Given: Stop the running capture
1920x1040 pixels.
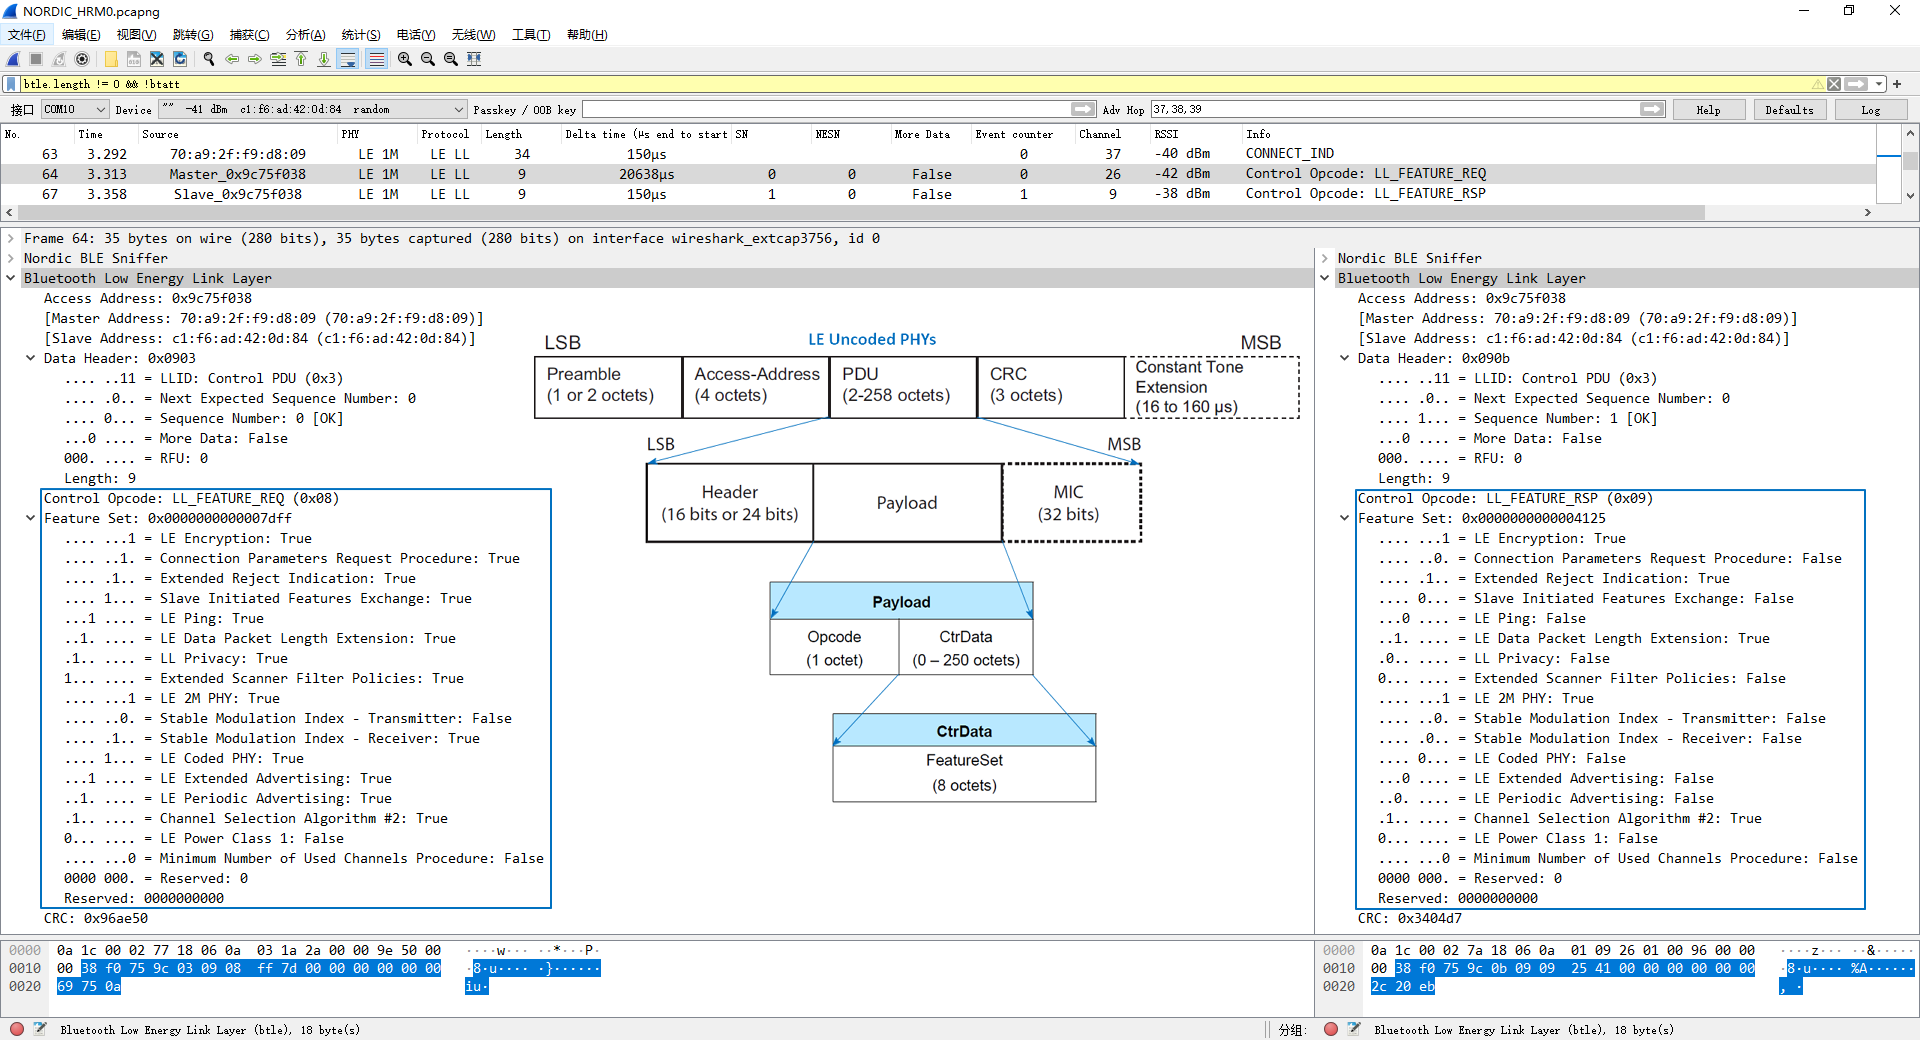Looking at the screenshot, I should click(36, 59).
